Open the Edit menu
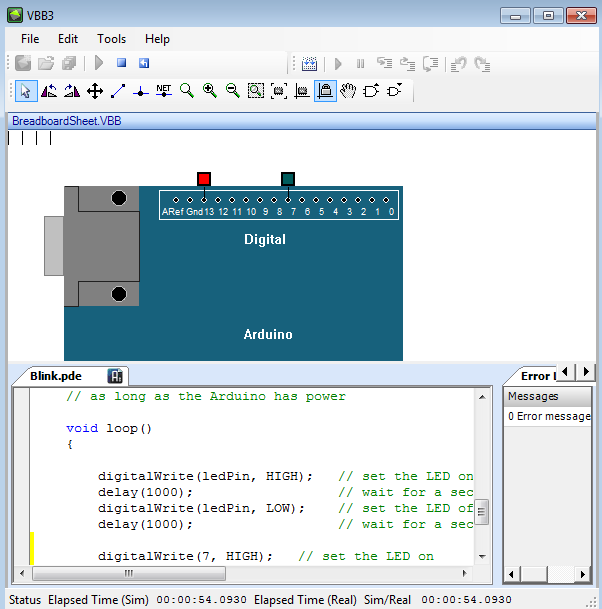 click(68, 39)
